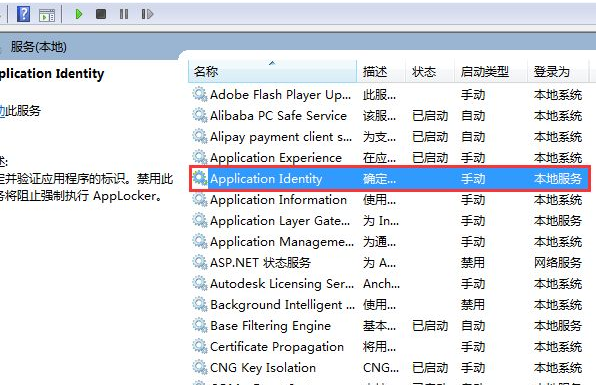Viewport: 596px width, 385px height.
Task: Select the Application Information service name
Action: [278, 200]
